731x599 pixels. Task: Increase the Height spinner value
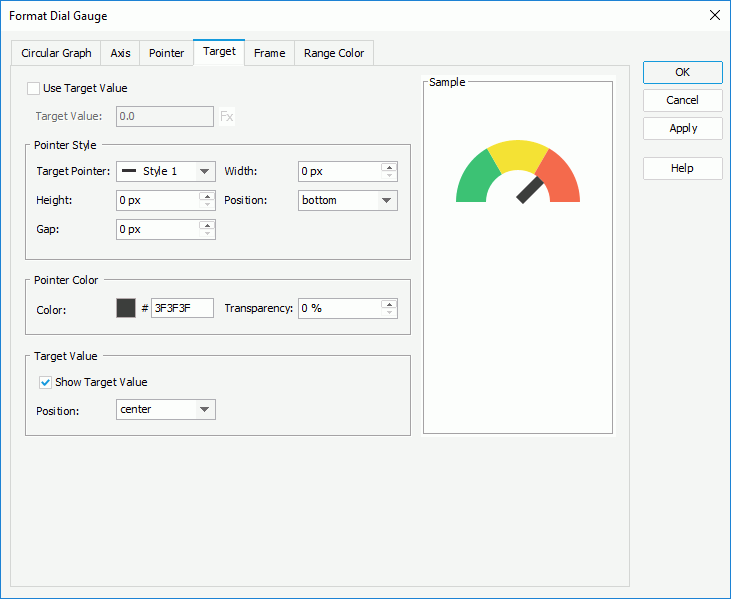tap(207, 196)
